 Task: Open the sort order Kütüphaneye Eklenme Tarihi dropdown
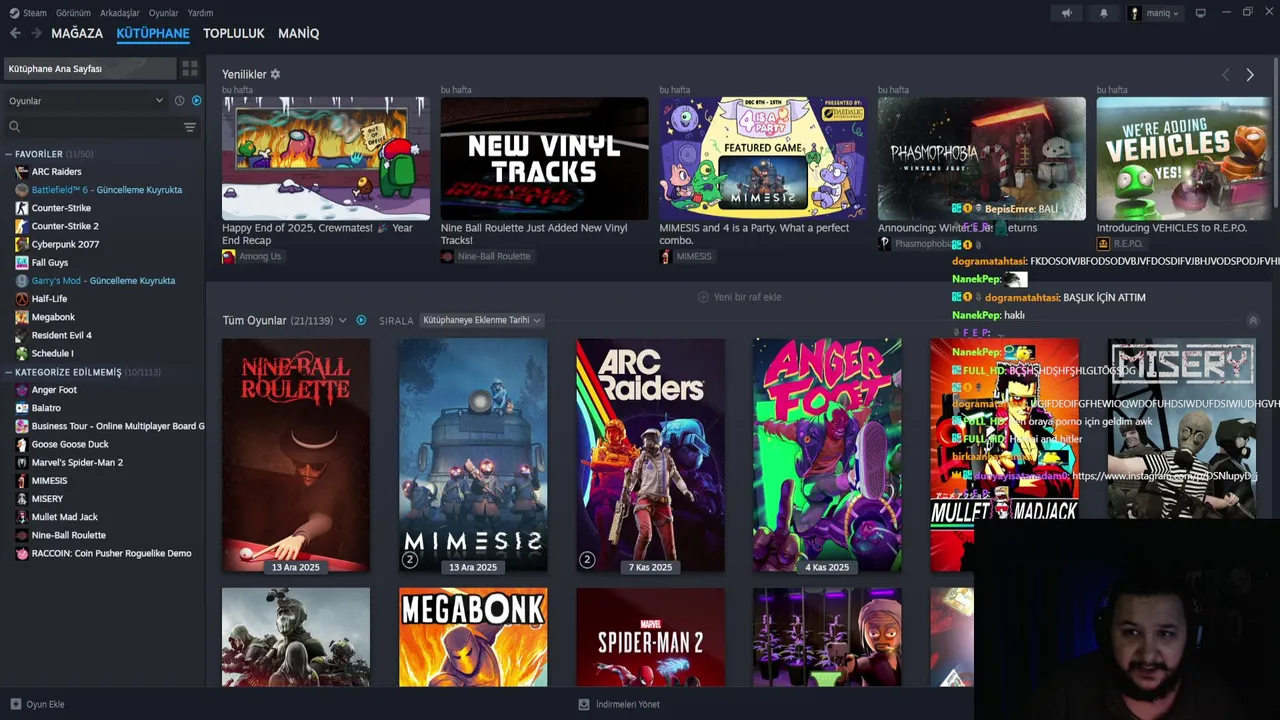pyautogui.click(x=481, y=320)
